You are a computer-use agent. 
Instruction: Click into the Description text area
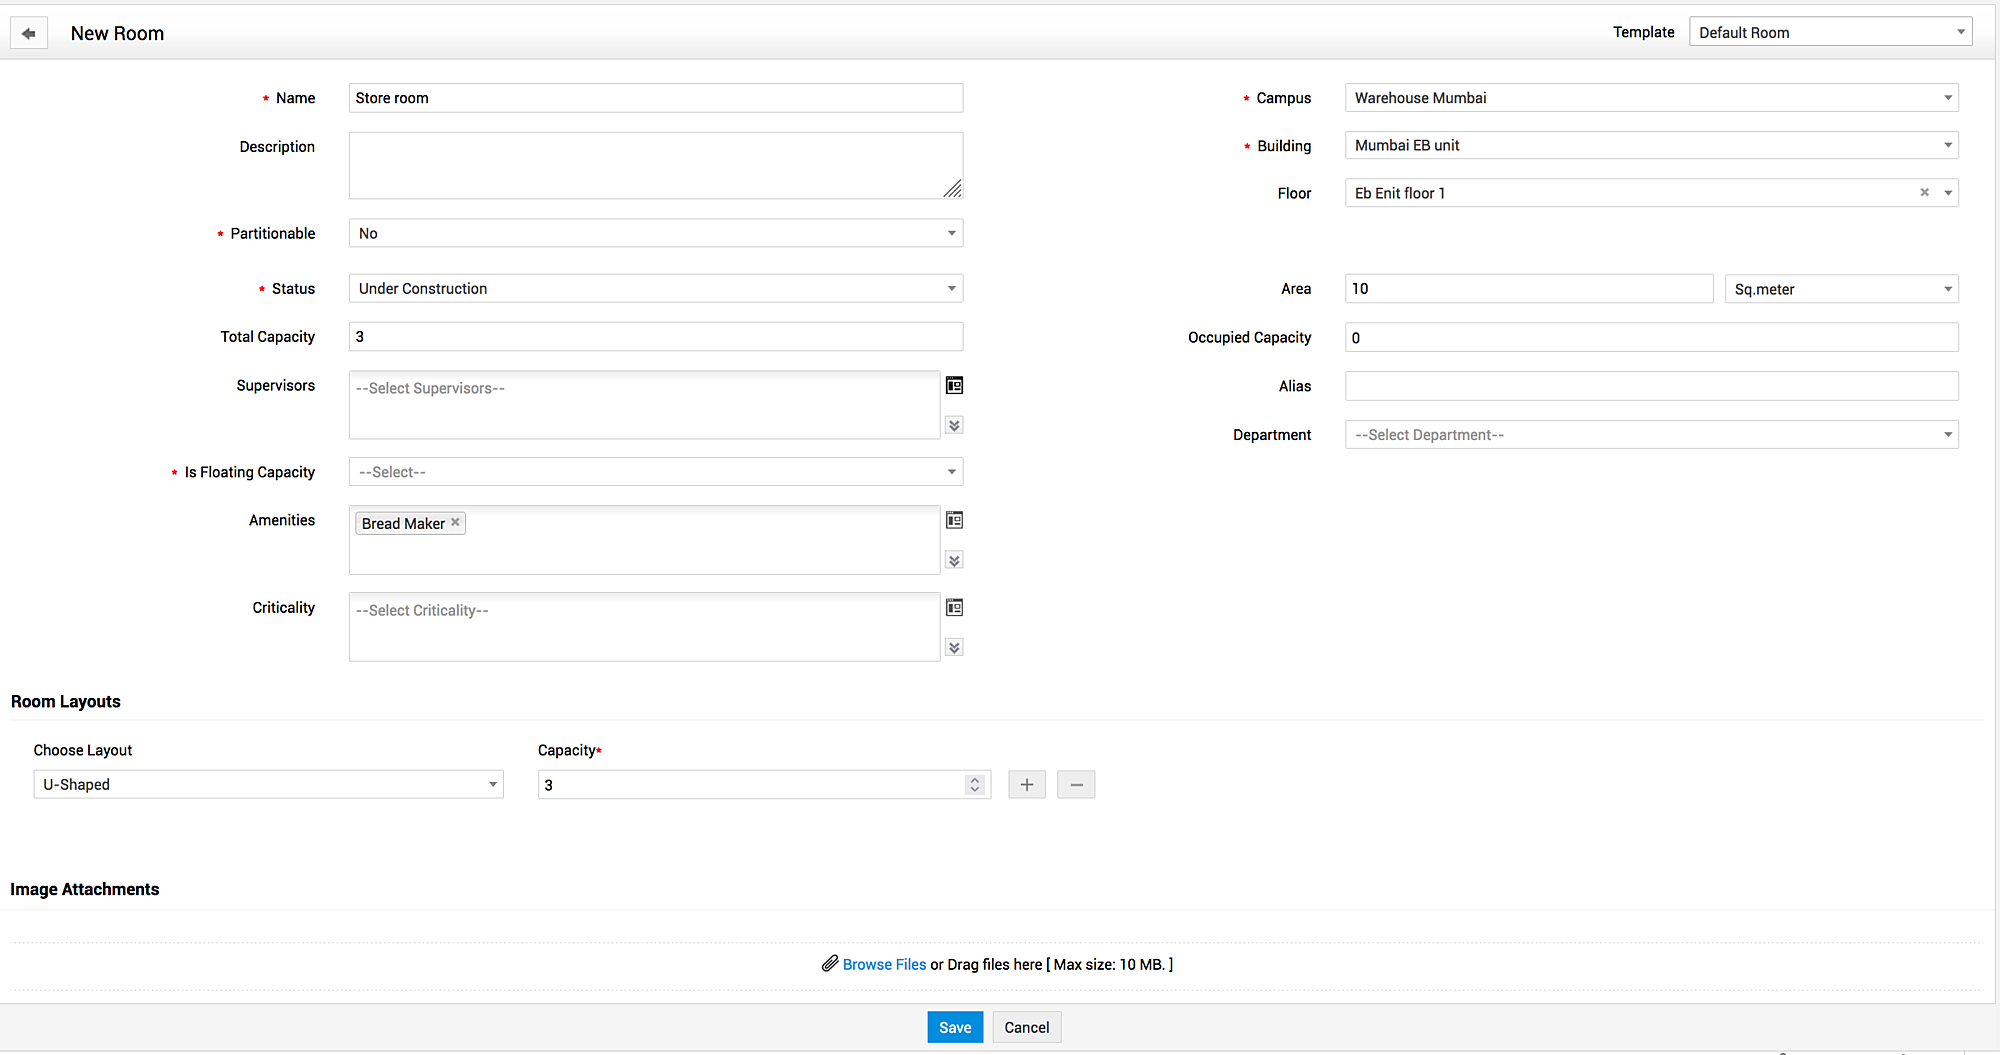click(656, 165)
